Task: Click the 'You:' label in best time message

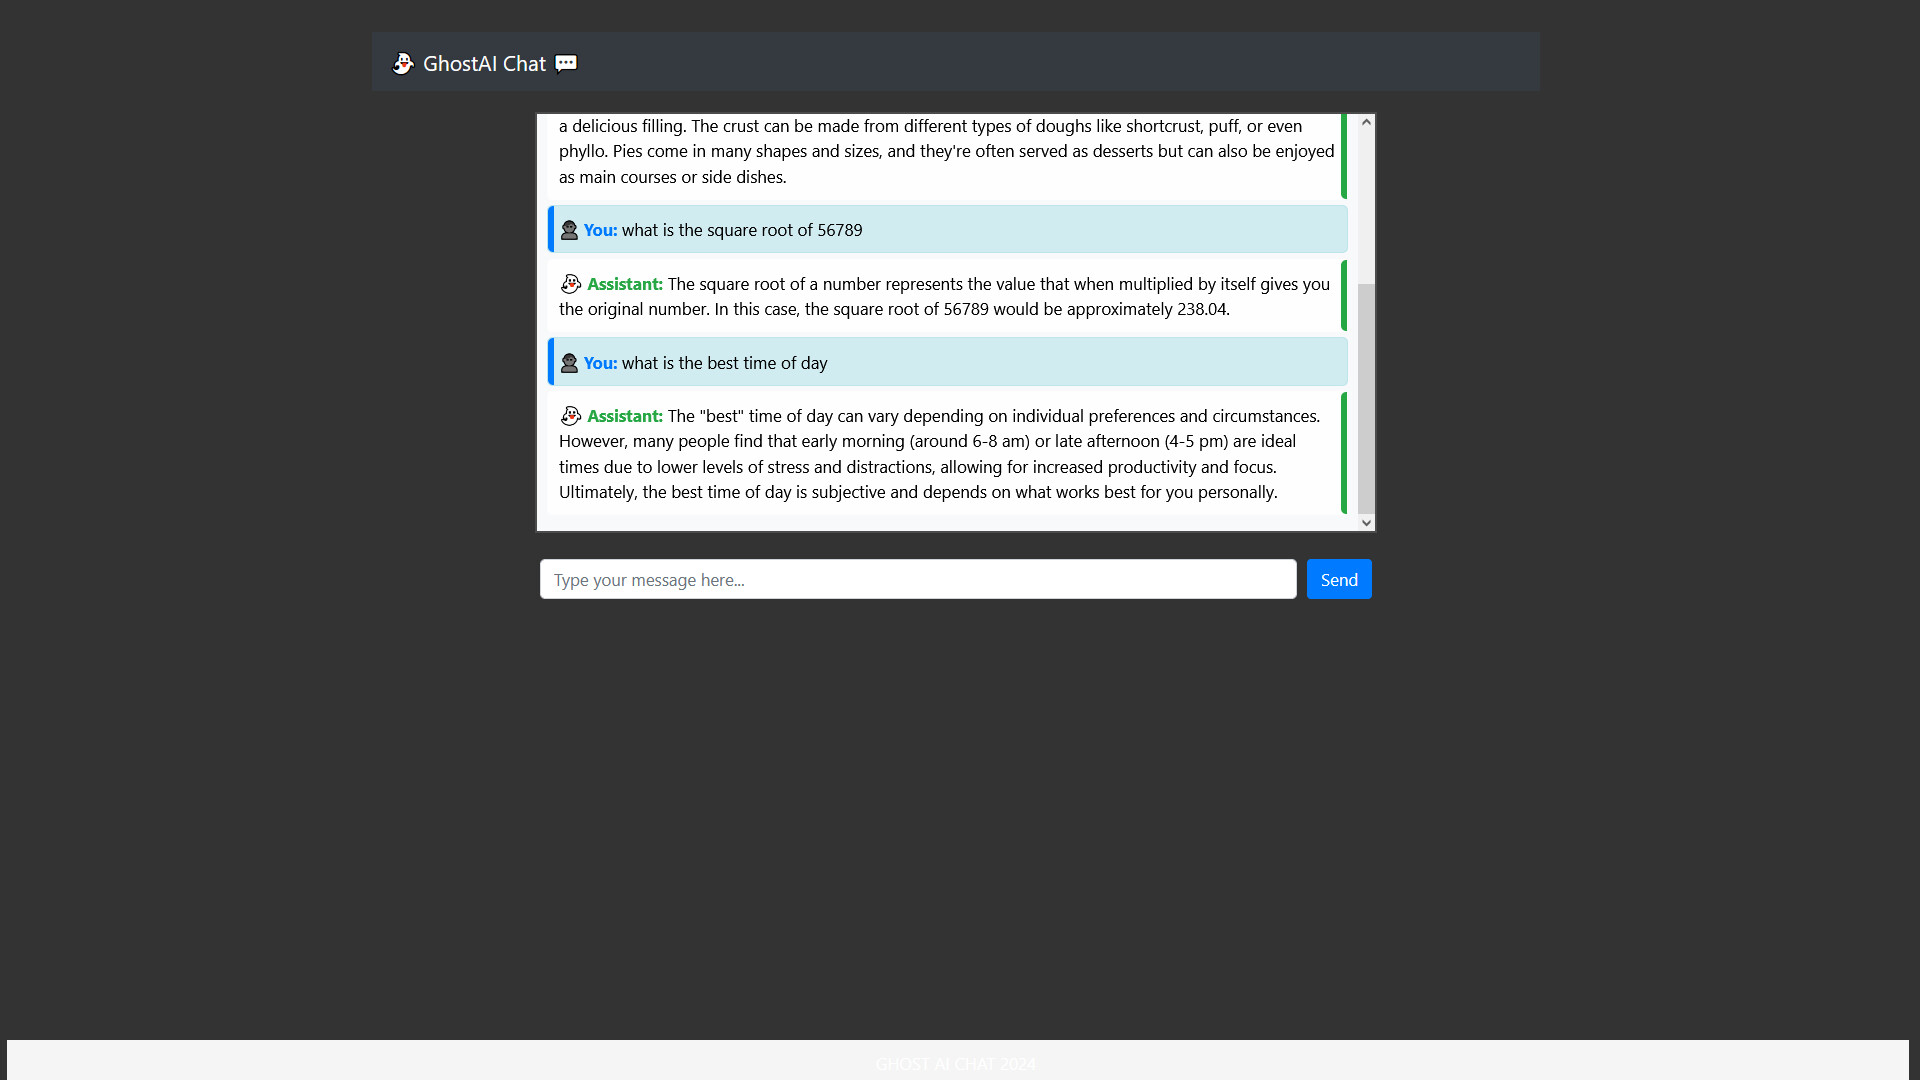Action: coord(600,363)
